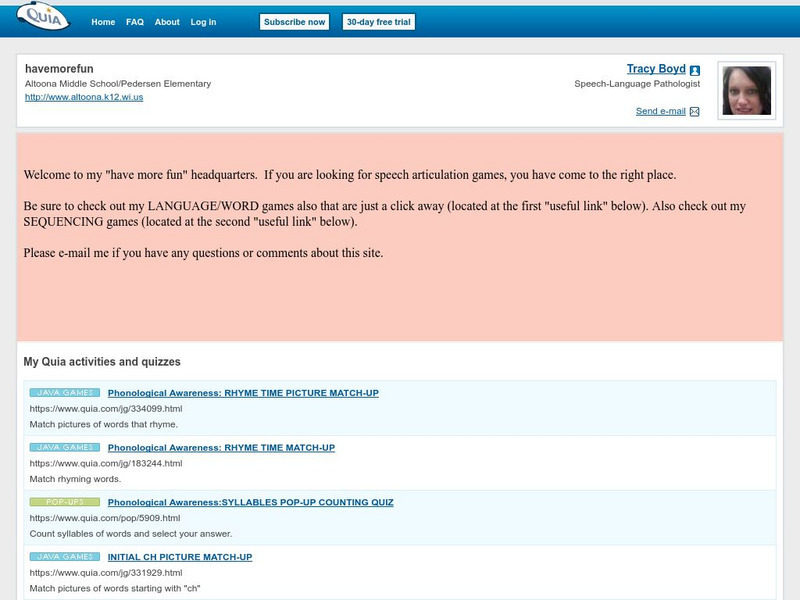Image resolution: width=800 pixels, height=600 pixels.
Task: Open the Initial CH Picture Match-Up game
Action: click(x=180, y=557)
